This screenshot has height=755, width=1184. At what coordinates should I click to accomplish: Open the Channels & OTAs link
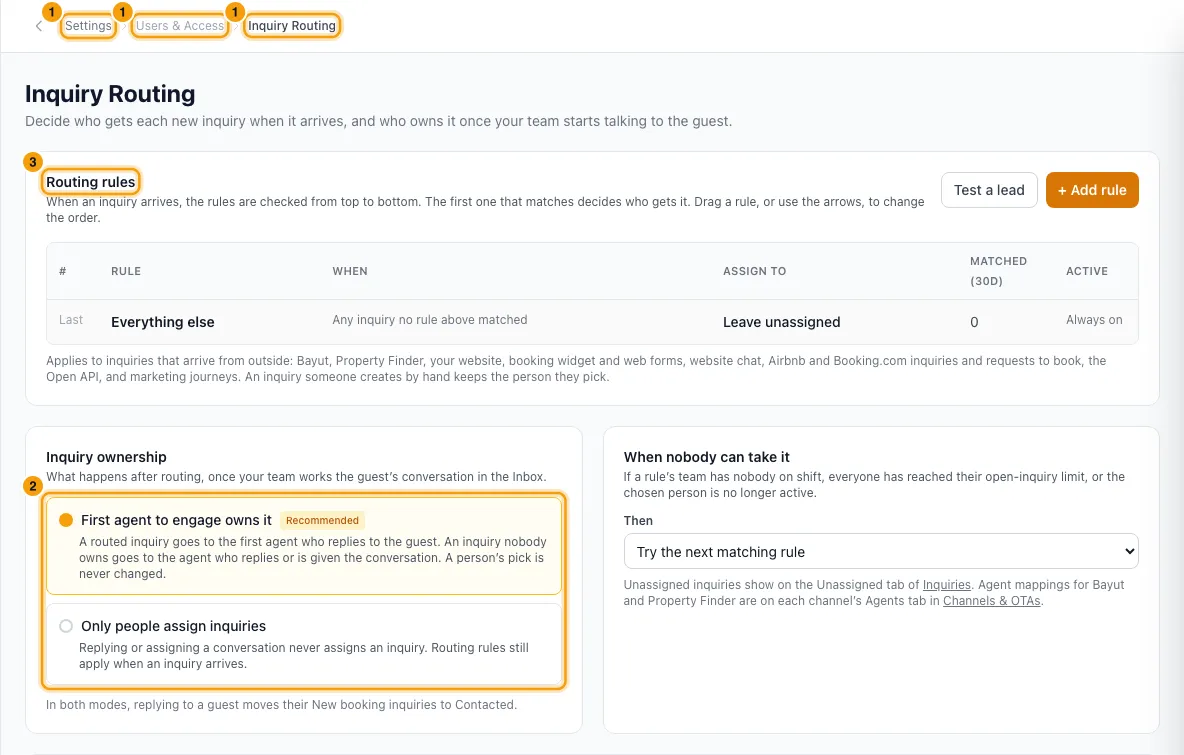991,601
